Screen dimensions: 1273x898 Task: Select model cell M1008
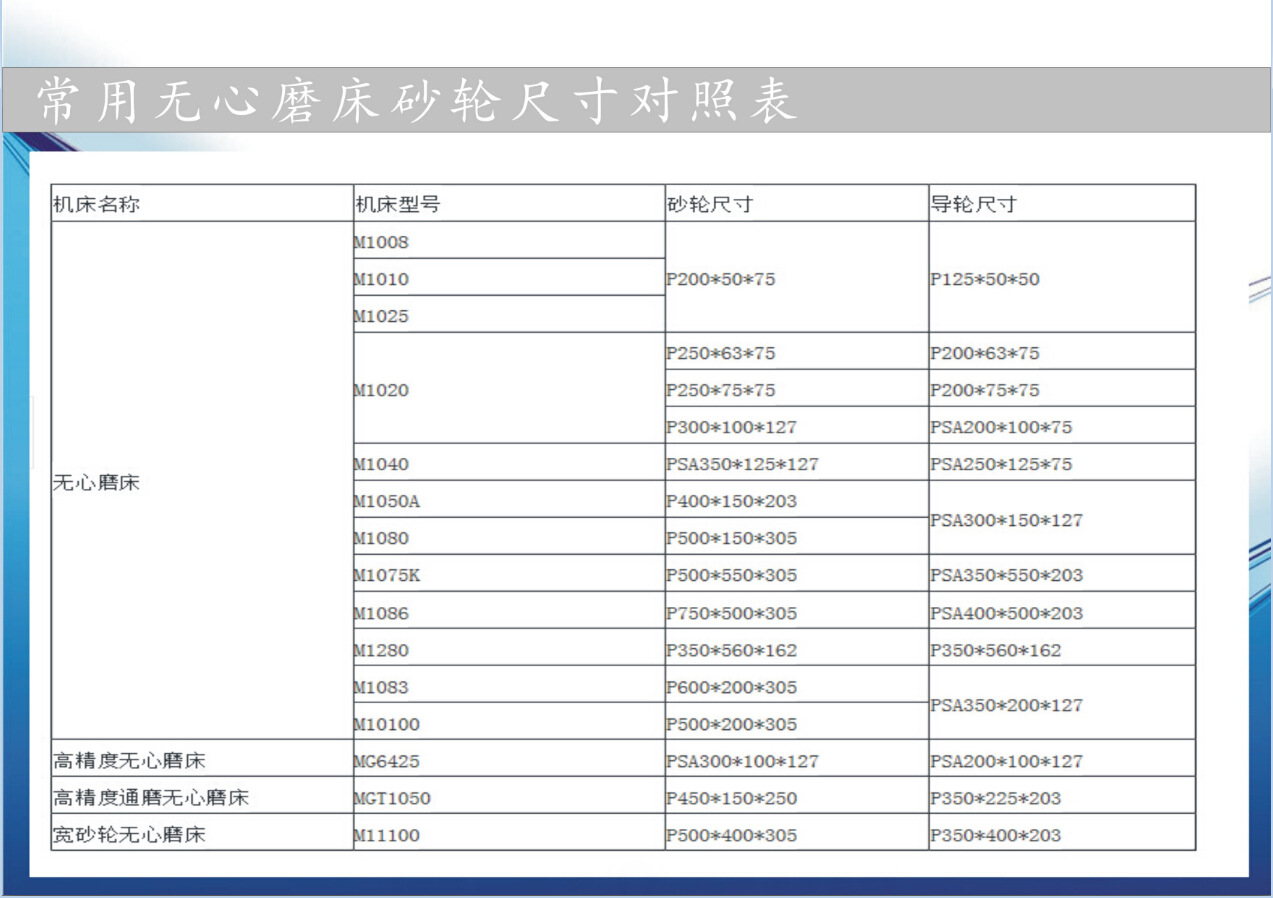click(509, 240)
